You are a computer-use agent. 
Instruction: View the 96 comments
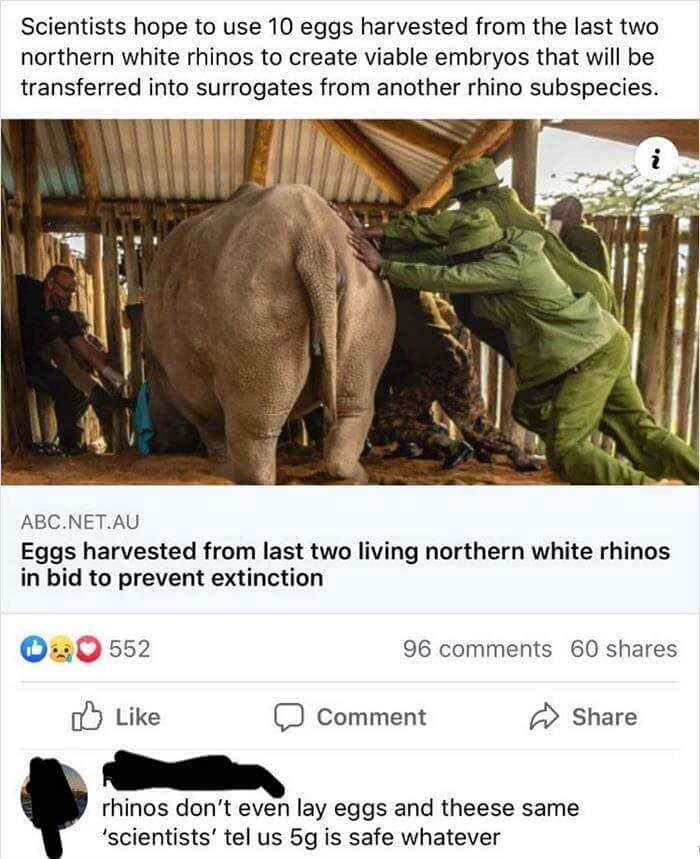click(477, 649)
